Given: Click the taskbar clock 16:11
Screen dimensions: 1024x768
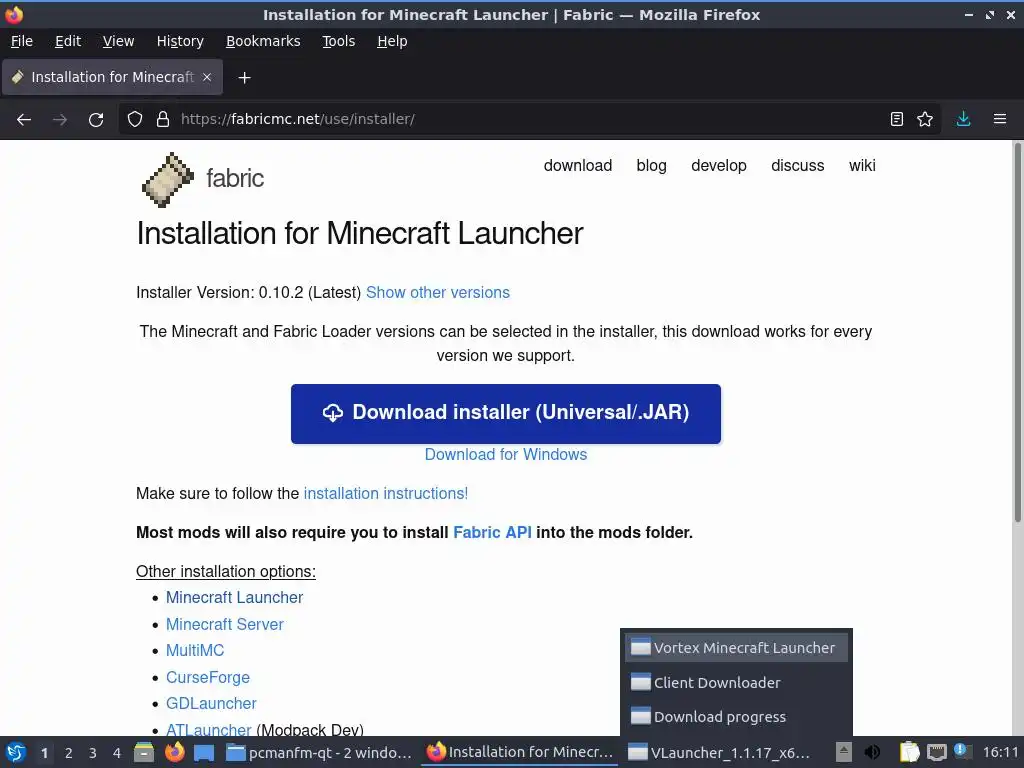Looking at the screenshot, I should 1000,752.
